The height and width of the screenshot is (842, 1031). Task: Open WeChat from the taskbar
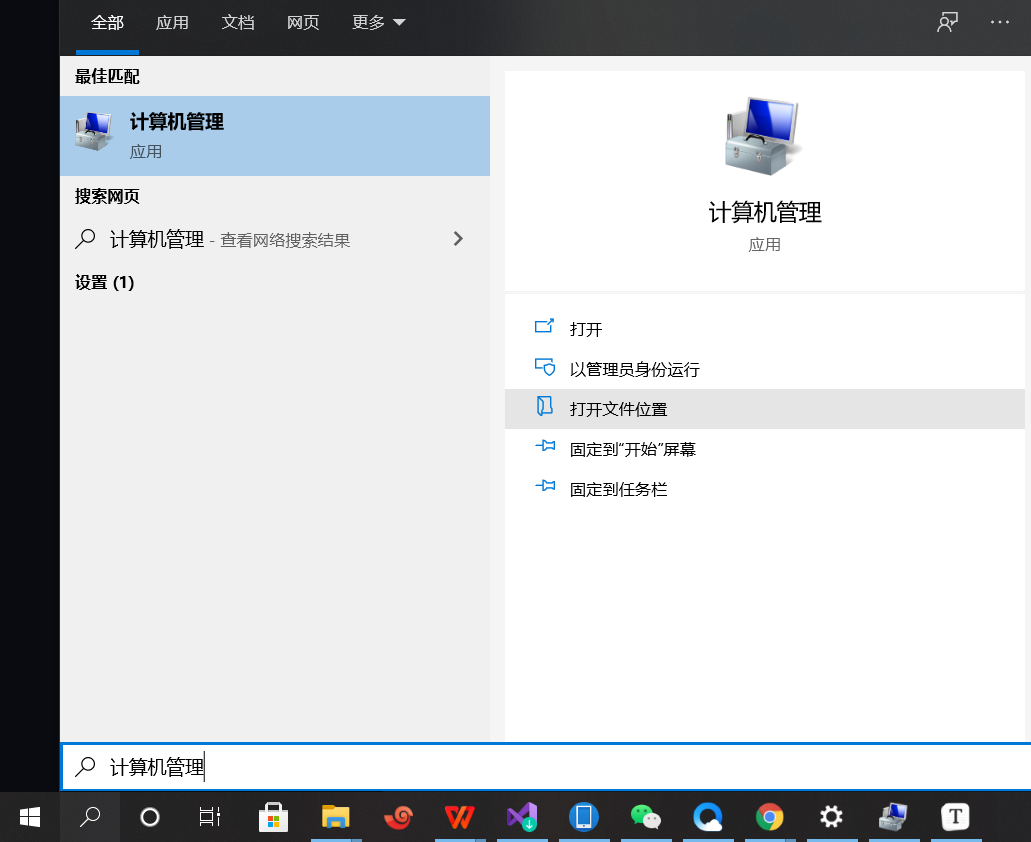point(646,817)
